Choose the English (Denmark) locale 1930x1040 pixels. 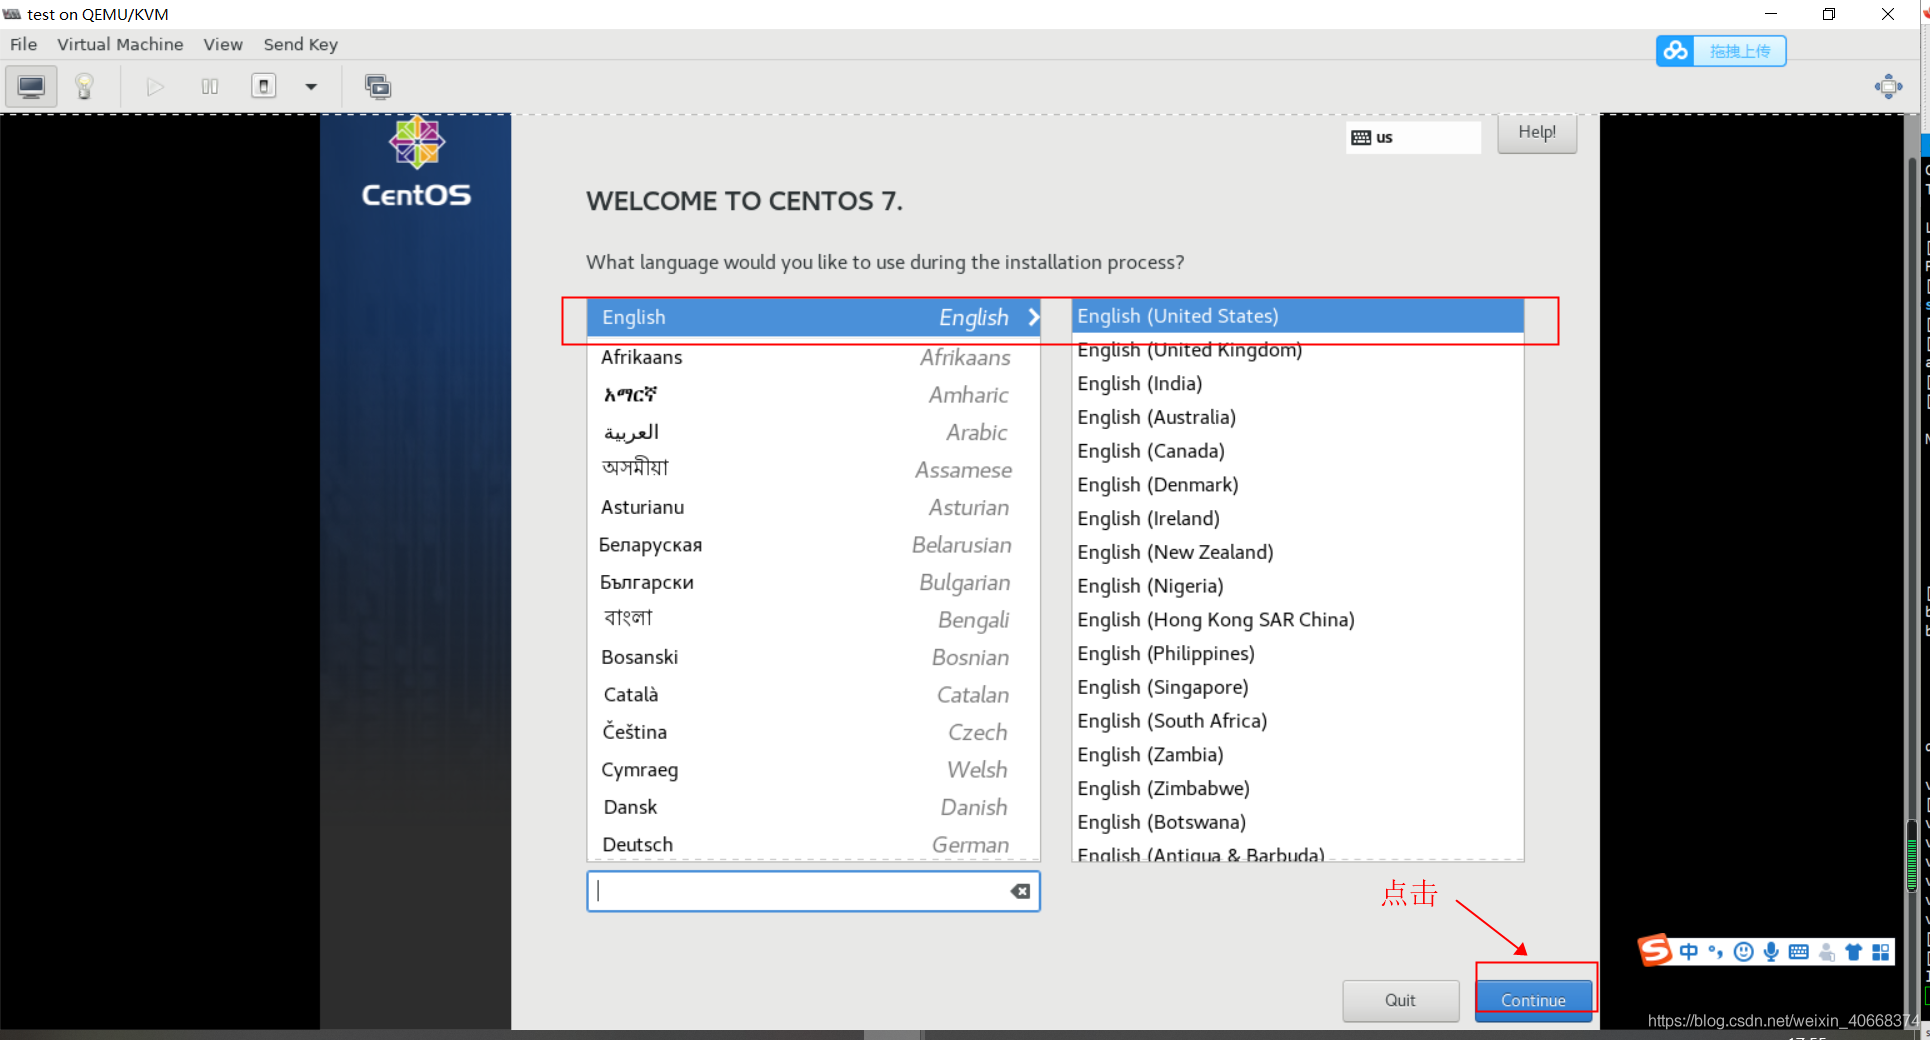pos(1298,485)
